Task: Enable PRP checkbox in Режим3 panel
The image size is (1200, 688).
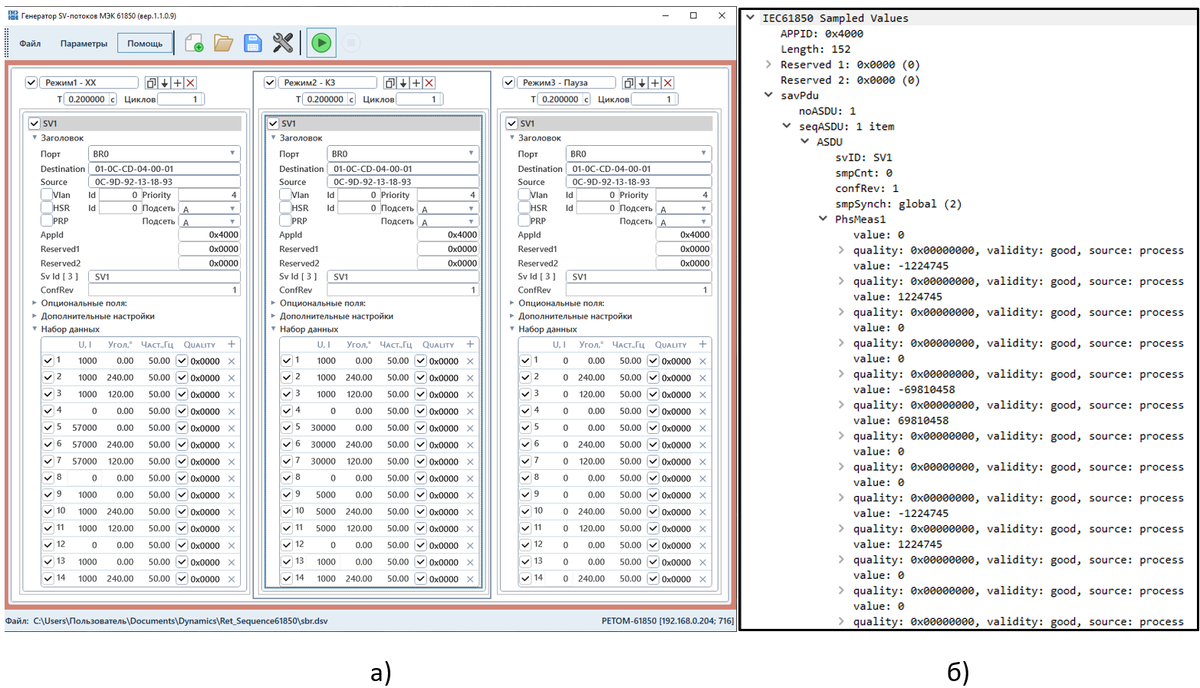Action: click(524, 221)
